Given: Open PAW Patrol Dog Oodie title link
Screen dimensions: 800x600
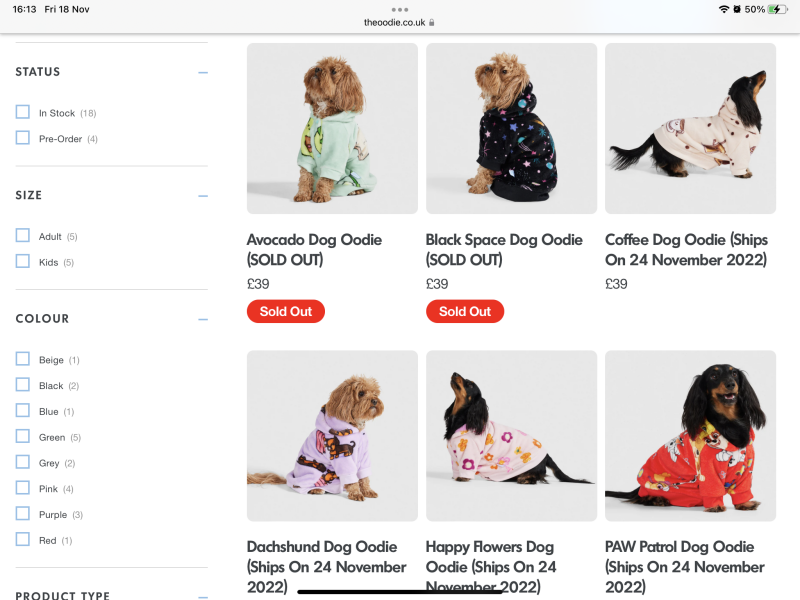Looking at the screenshot, I should click(685, 567).
